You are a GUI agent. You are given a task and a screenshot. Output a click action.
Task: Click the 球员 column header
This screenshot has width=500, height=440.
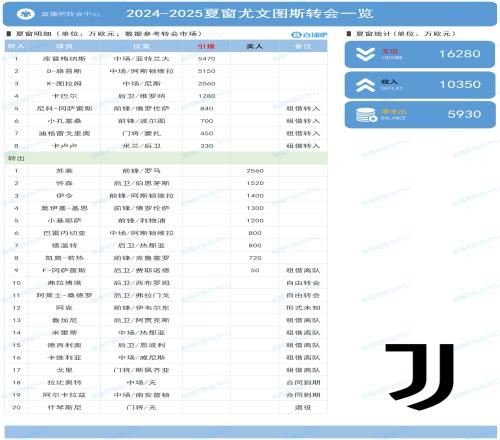[x=64, y=46]
